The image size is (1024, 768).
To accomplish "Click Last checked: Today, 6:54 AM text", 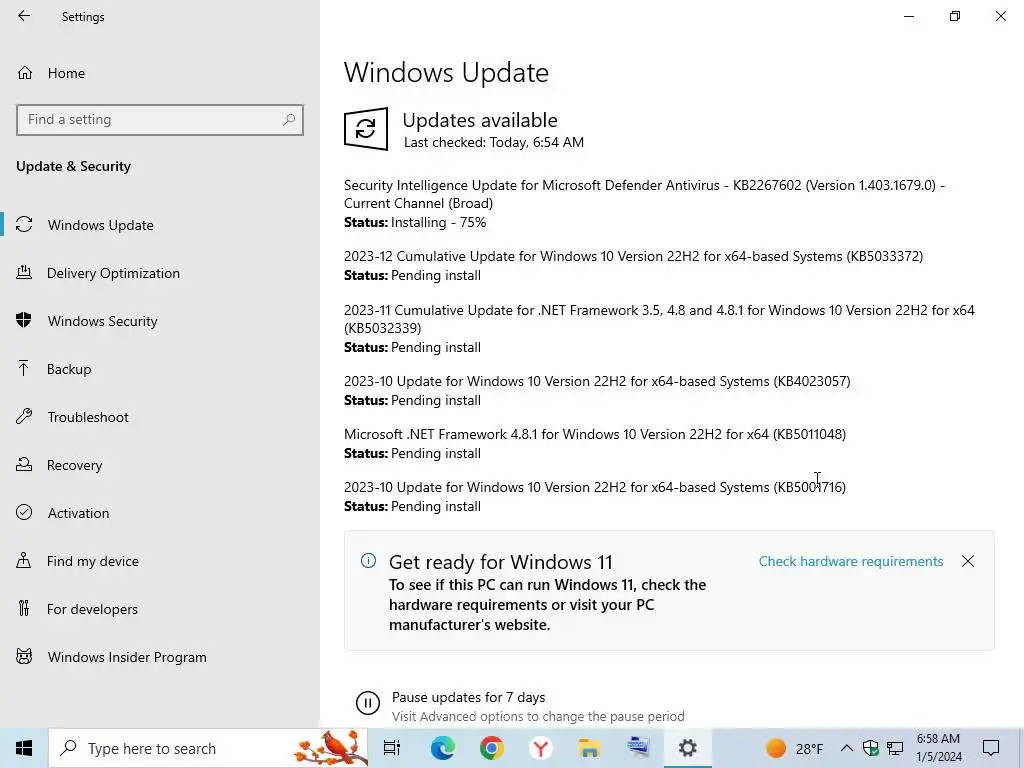I will coord(494,142).
